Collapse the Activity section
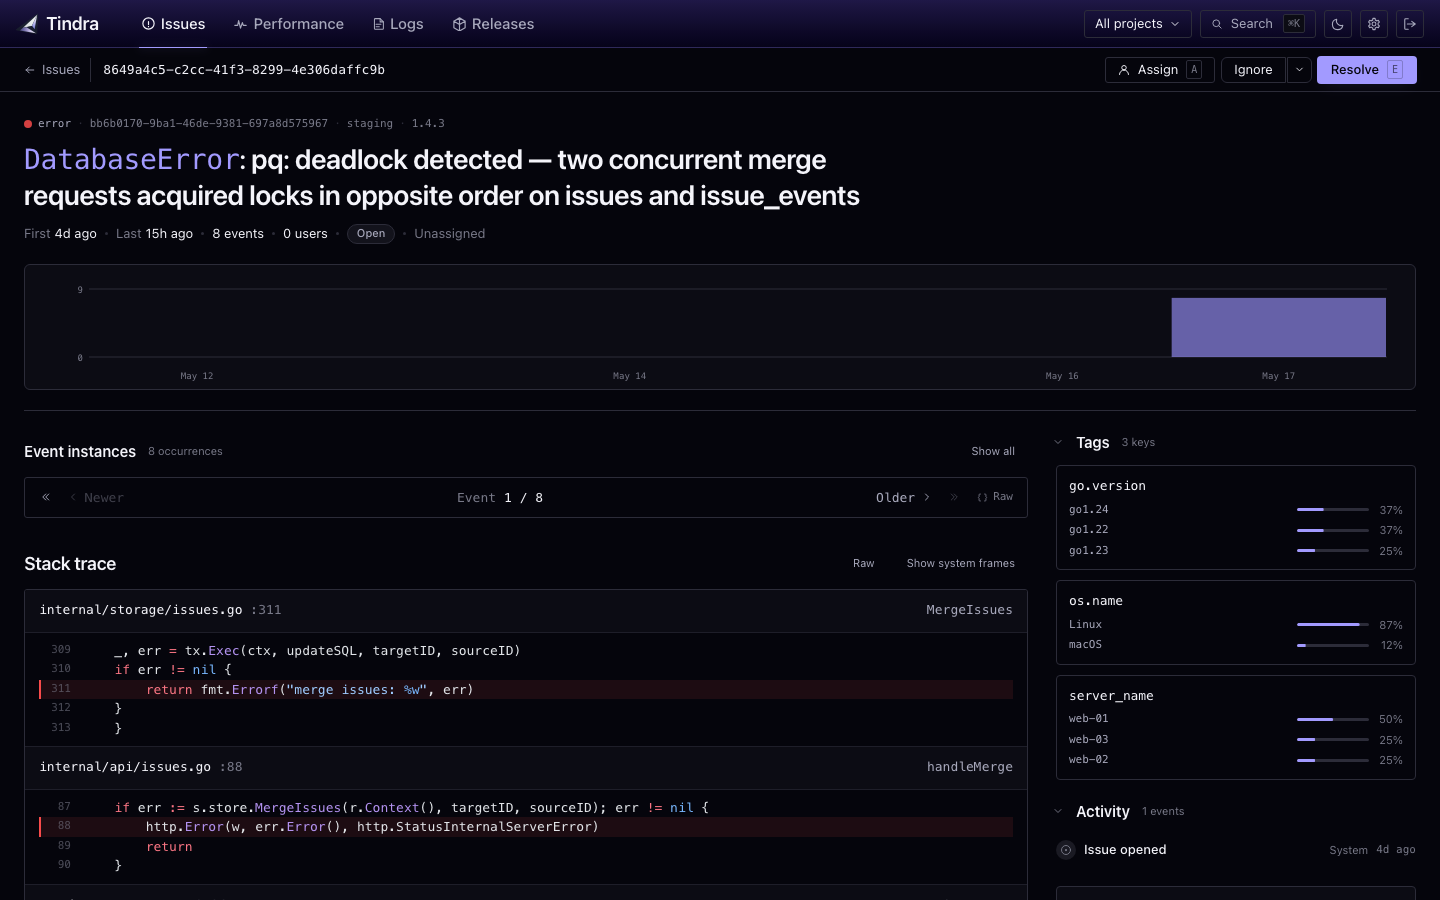This screenshot has height=900, width=1440. pyautogui.click(x=1058, y=811)
